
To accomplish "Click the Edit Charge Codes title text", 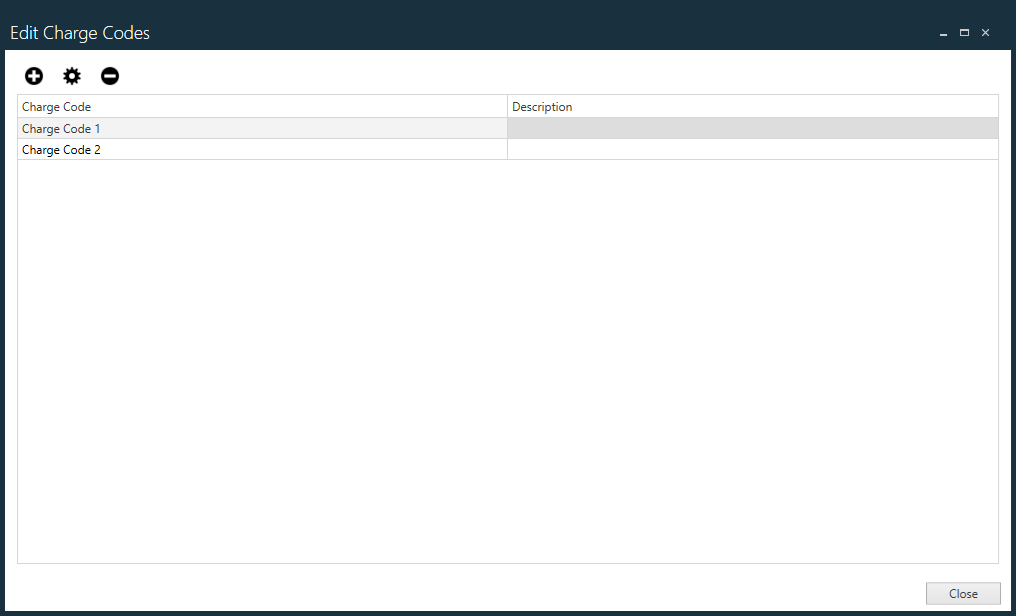I will tap(80, 33).
